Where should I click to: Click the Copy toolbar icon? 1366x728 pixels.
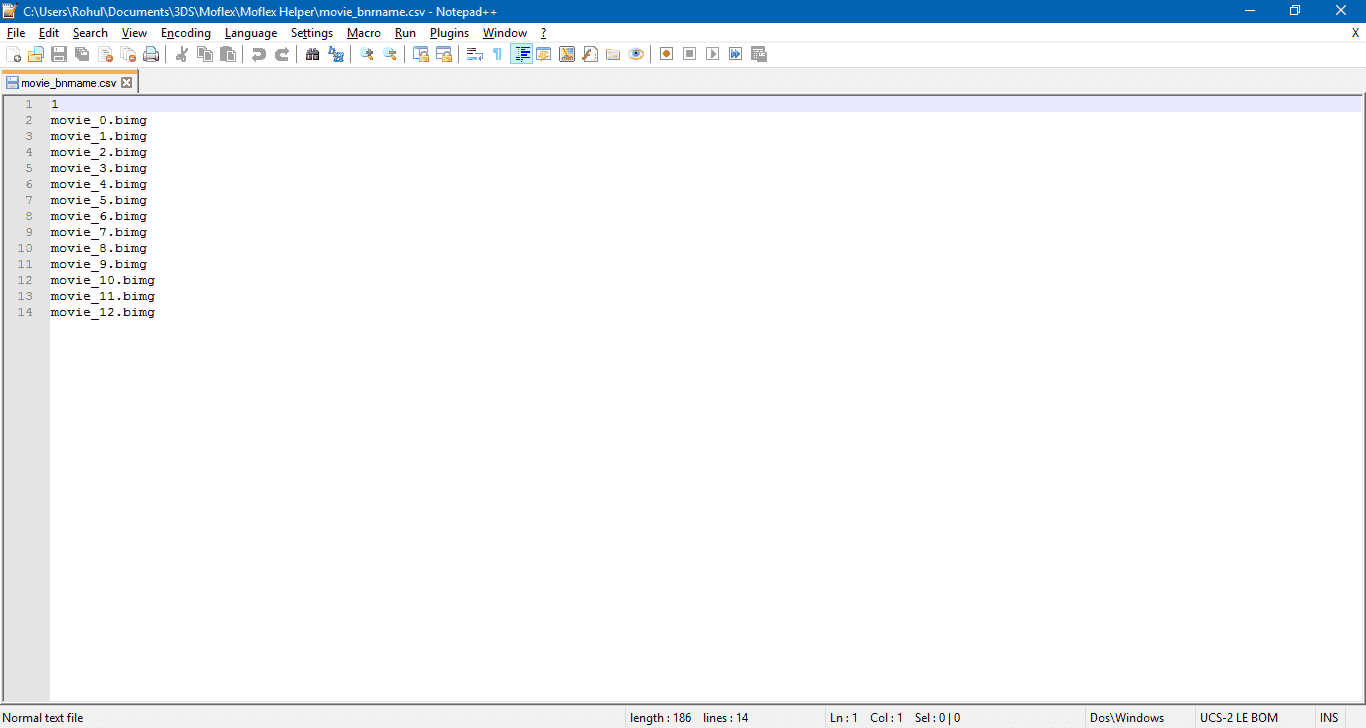[x=205, y=54]
